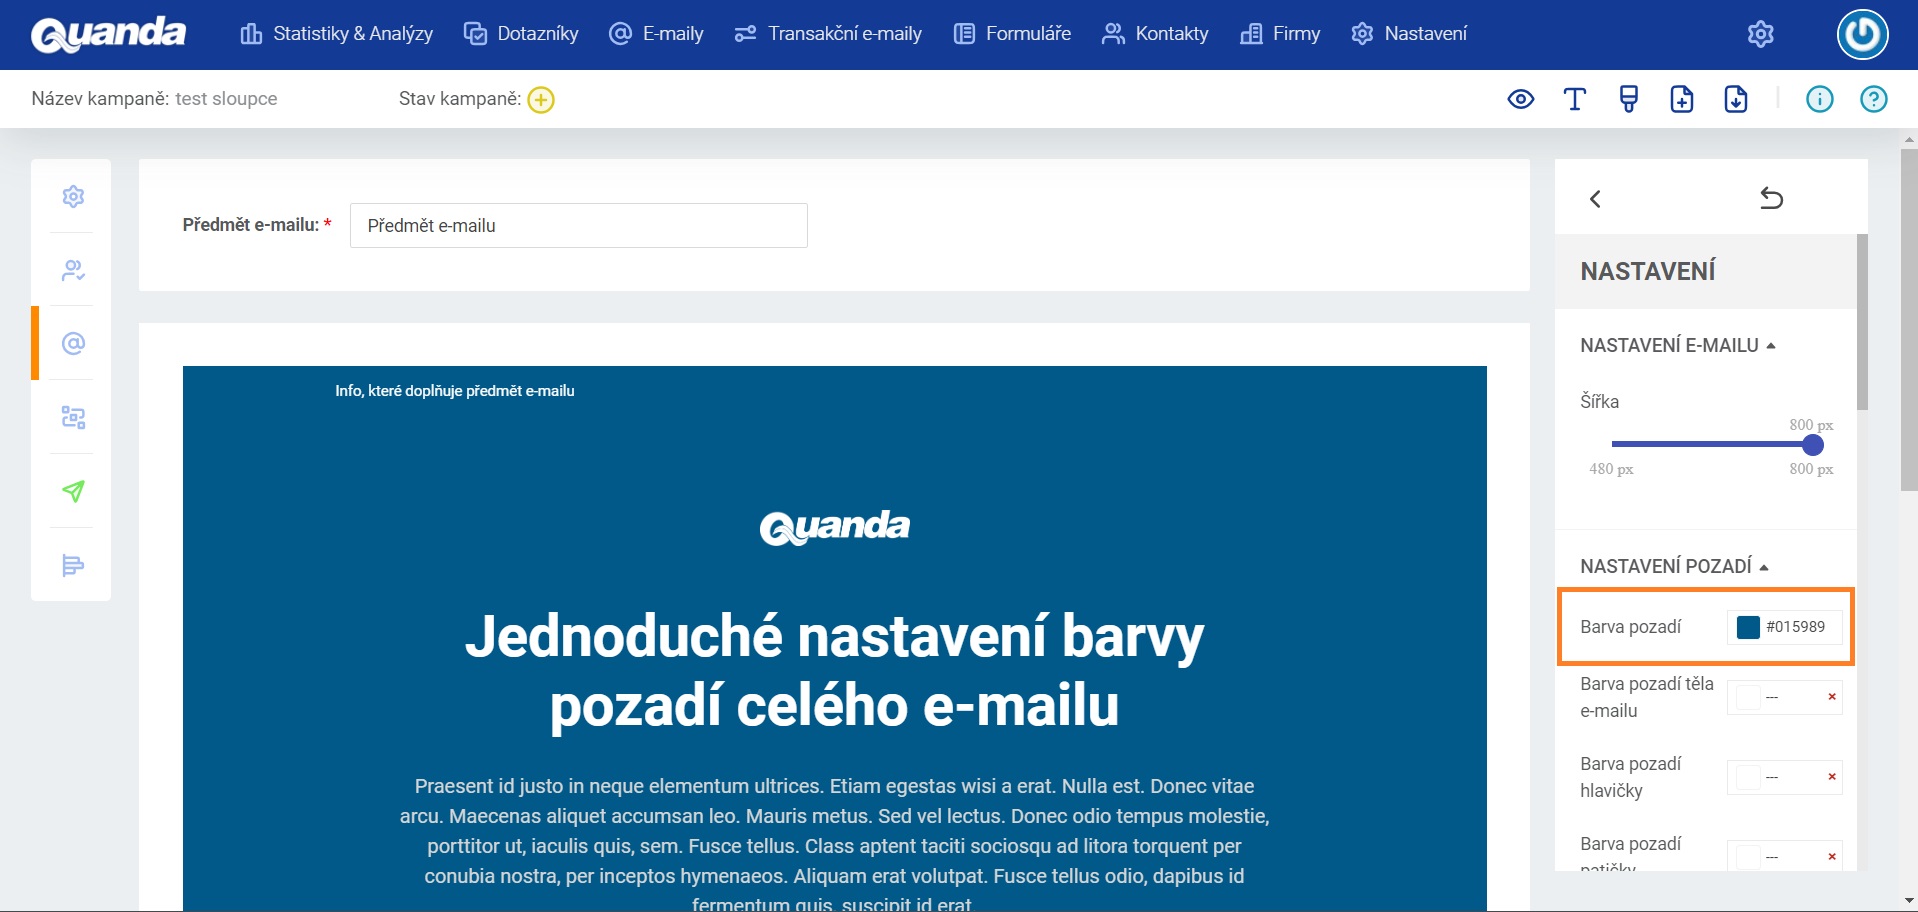Open Formuláře menu
The image size is (1918, 912).
coord(1012,34)
